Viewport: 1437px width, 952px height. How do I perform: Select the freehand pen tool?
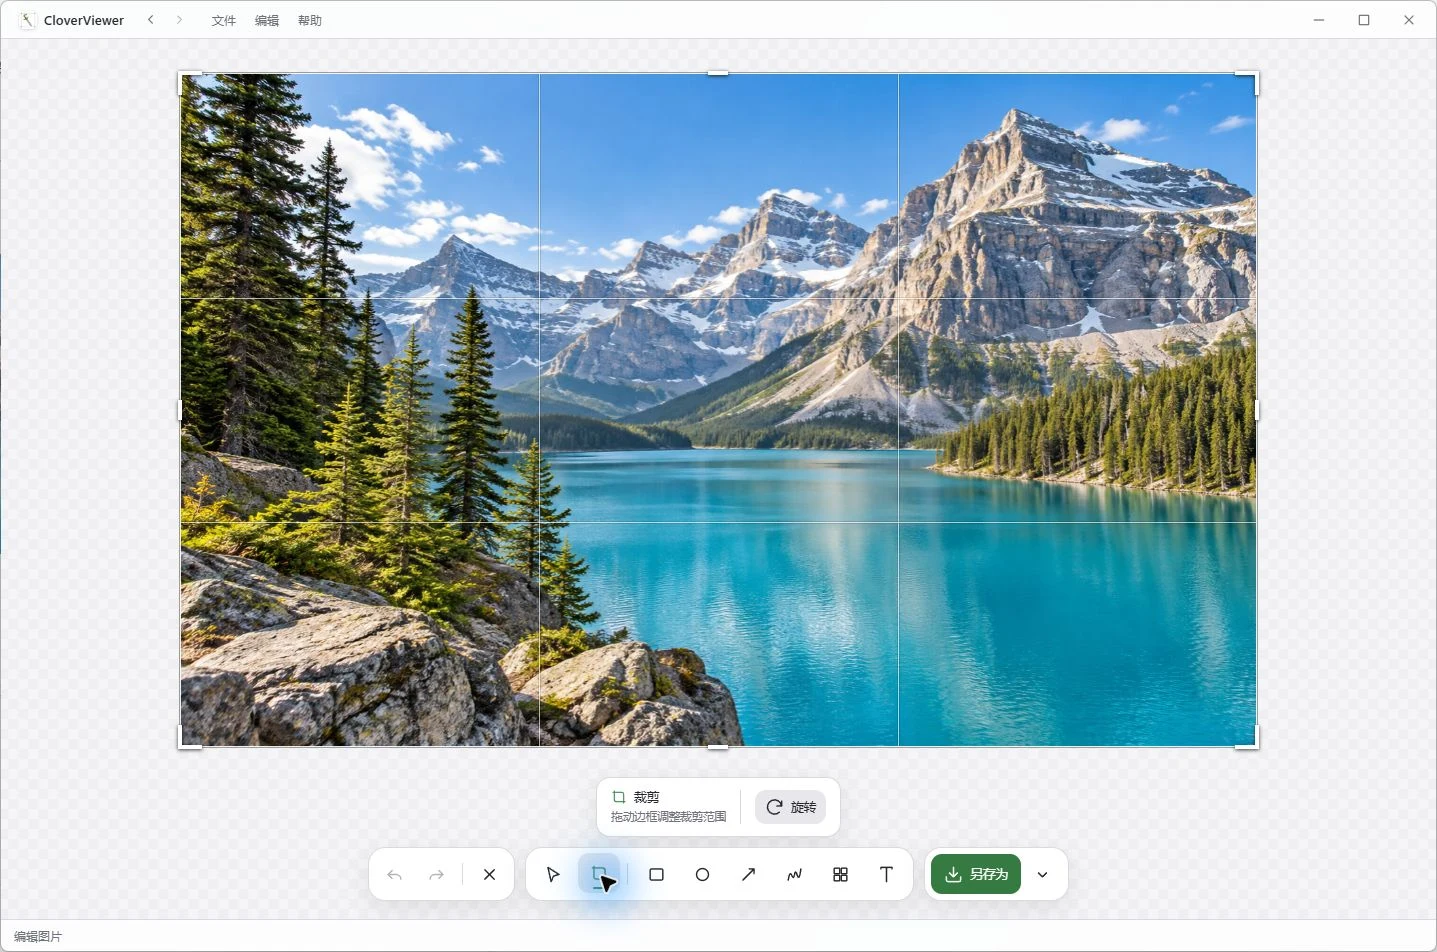(794, 875)
